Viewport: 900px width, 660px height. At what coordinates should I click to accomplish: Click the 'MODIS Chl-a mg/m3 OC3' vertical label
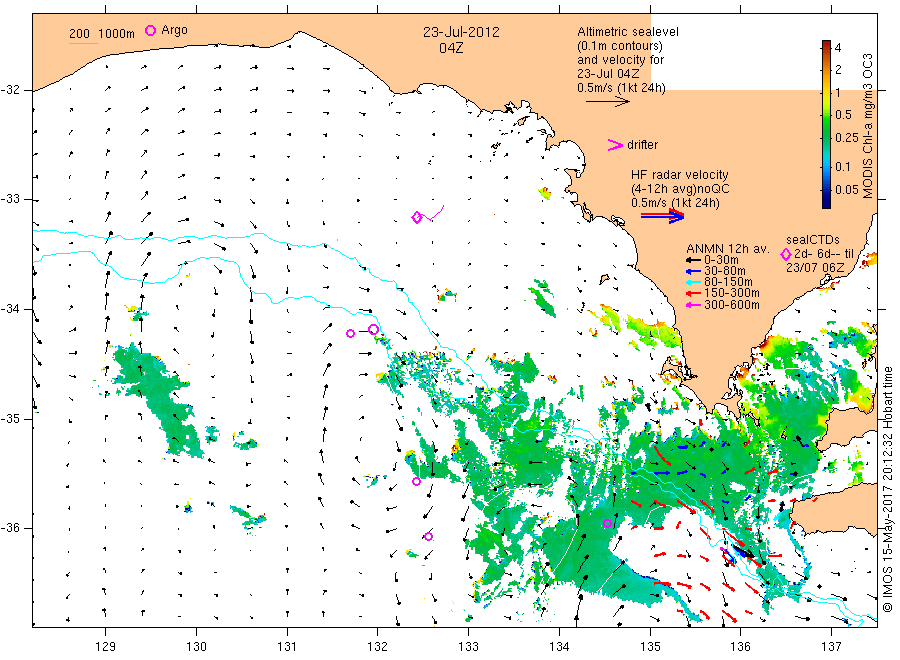click(867, 126)
